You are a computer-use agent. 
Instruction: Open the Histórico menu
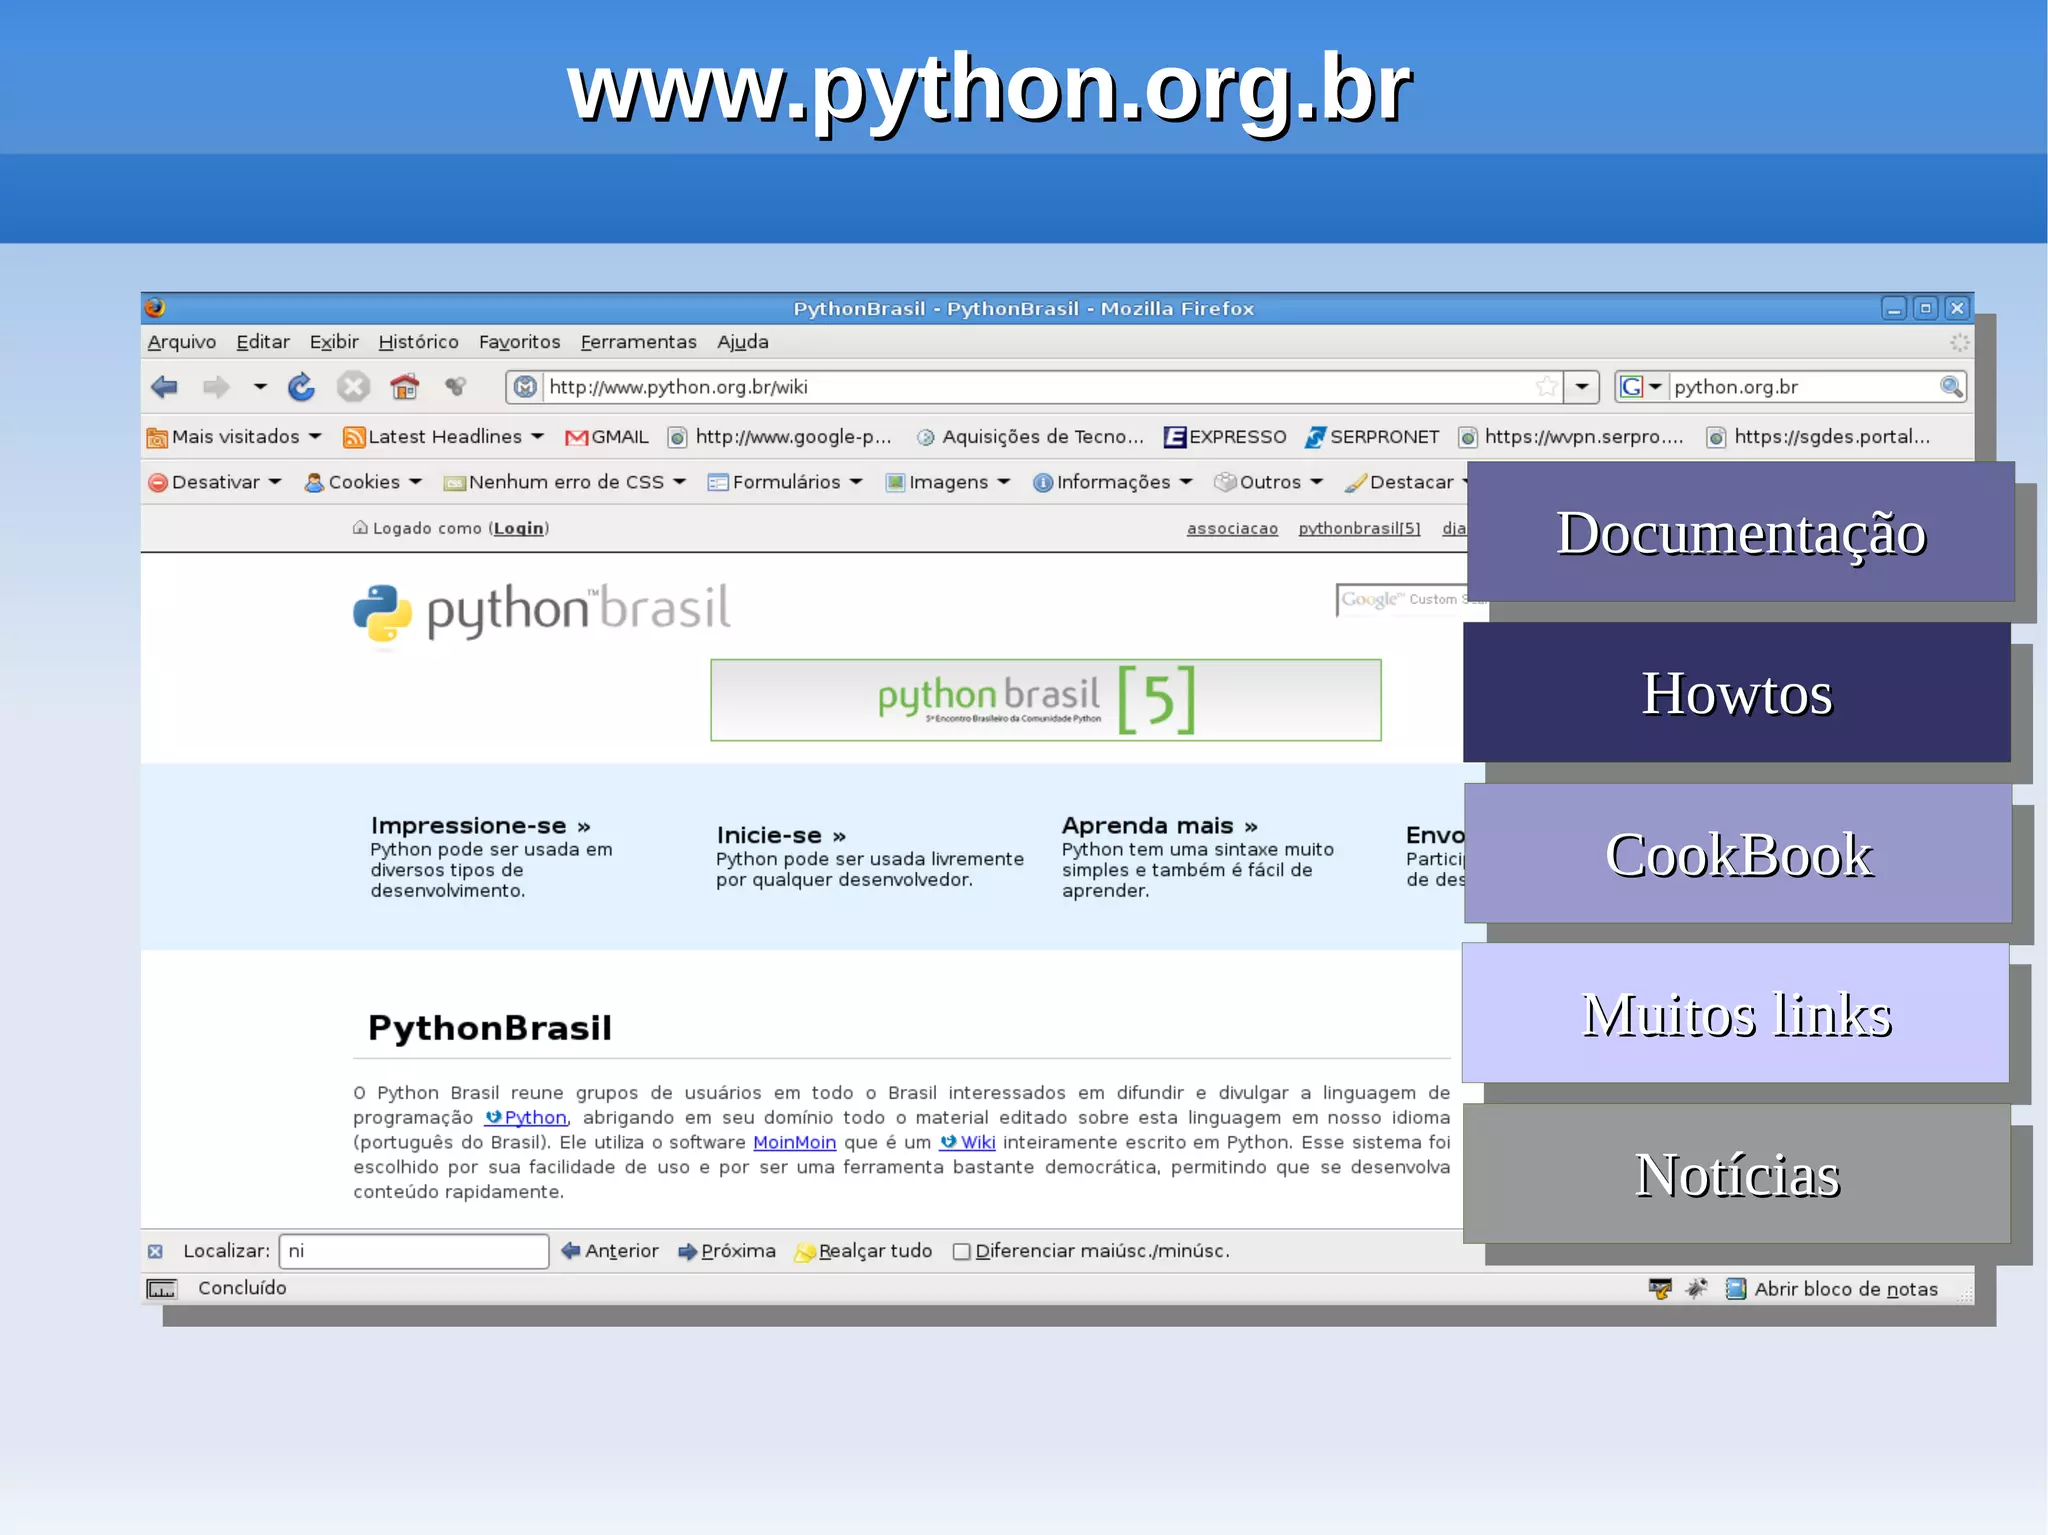click(x=418, y=342)
